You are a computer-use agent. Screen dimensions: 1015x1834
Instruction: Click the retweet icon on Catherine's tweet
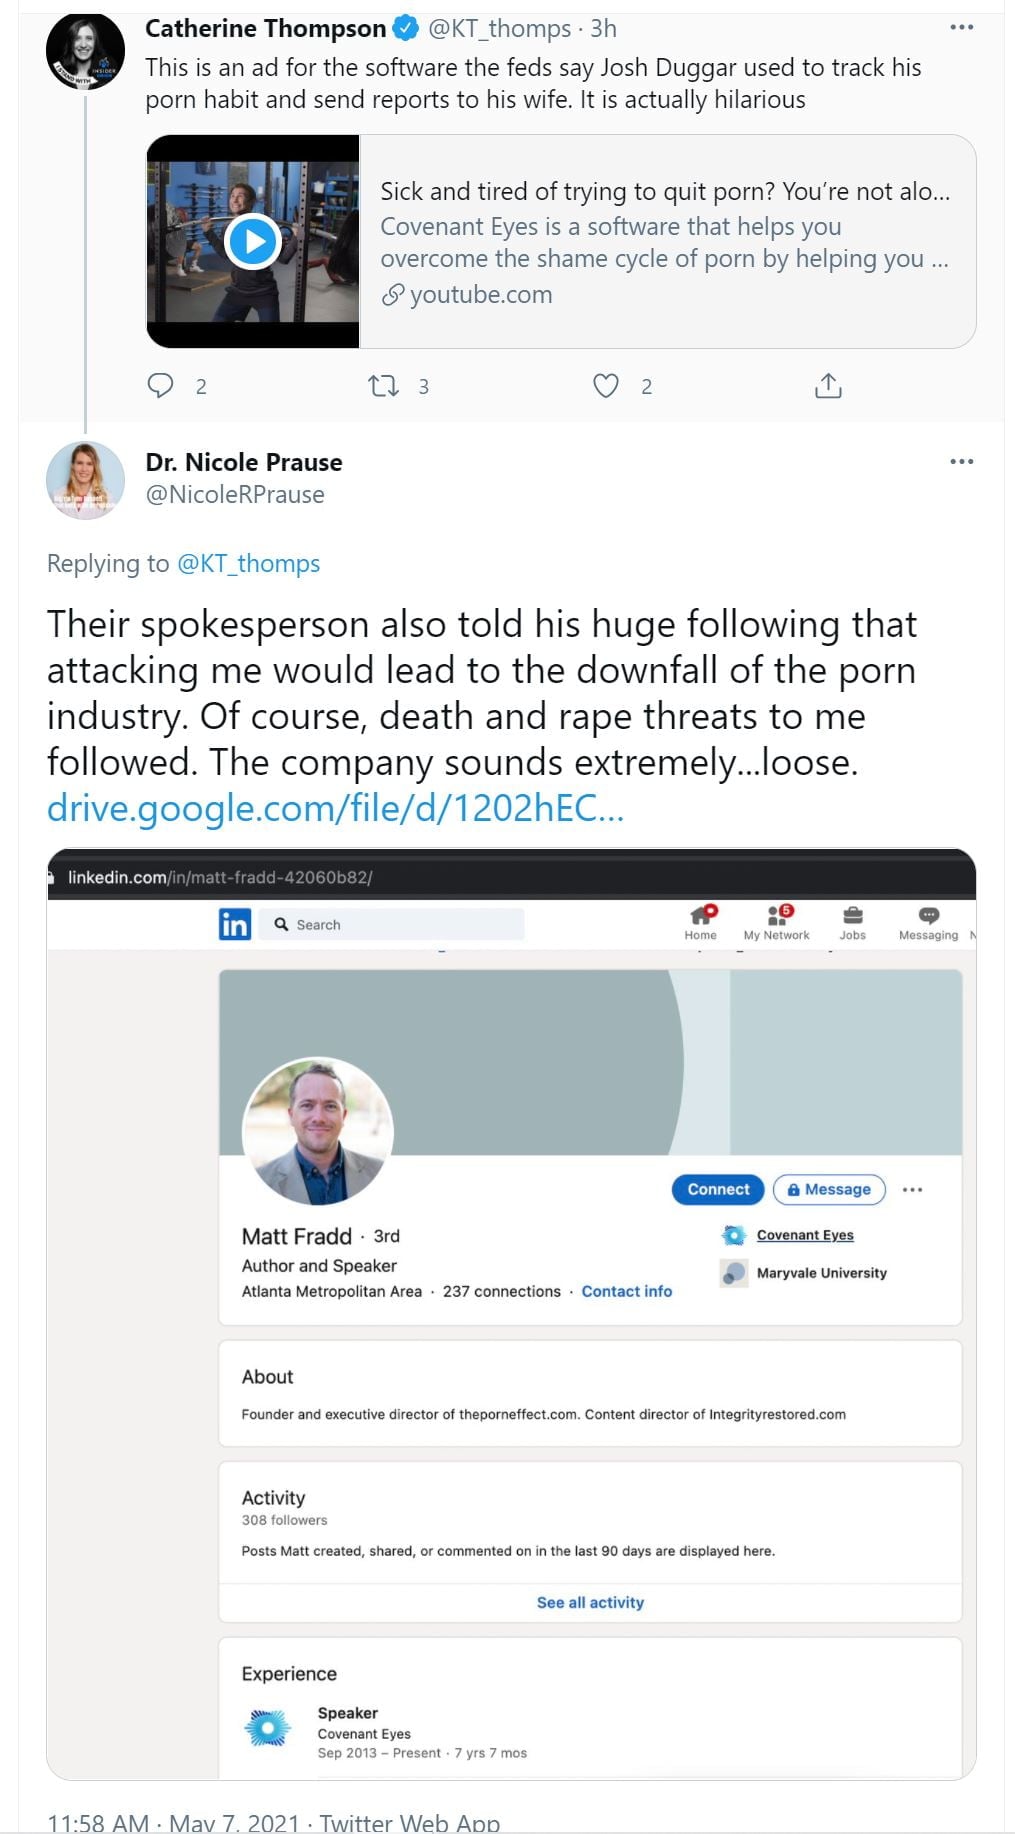384,386
